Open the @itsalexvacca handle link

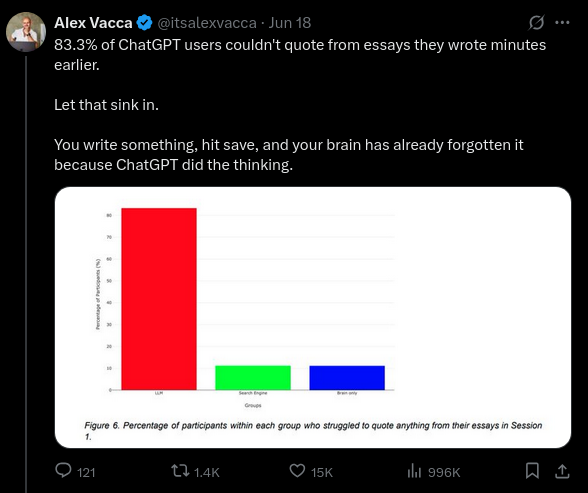click(207, 23)
